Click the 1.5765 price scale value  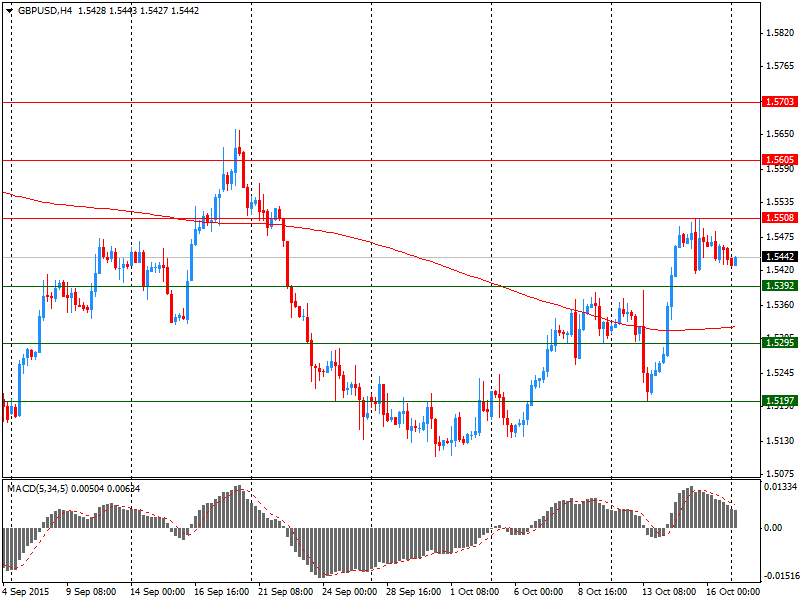tap(781, 66)
